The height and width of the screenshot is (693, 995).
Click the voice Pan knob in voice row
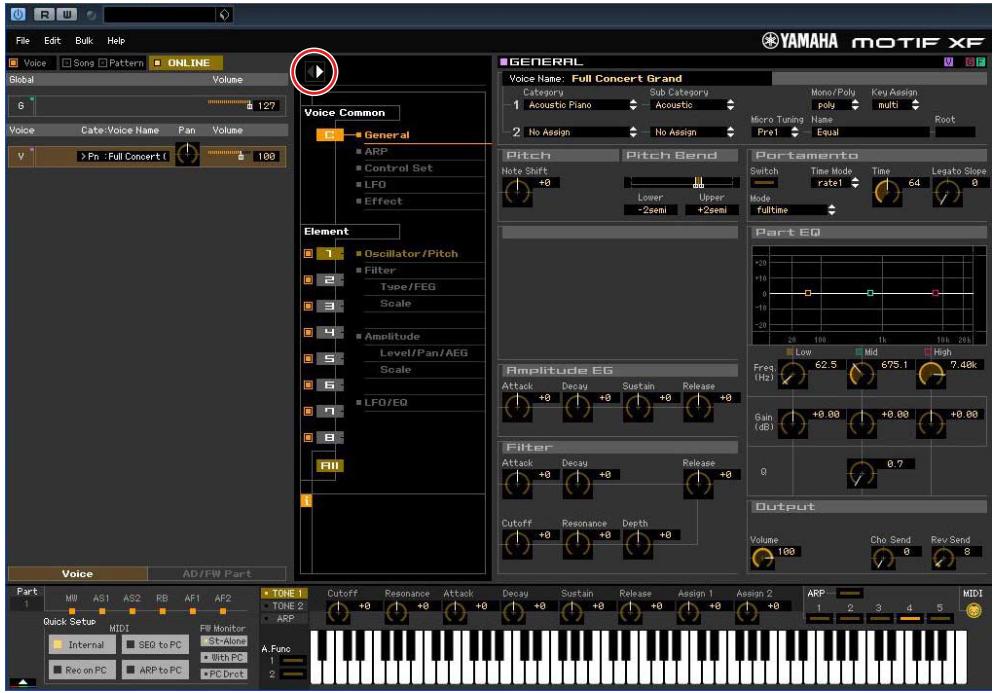click(187, 154)
